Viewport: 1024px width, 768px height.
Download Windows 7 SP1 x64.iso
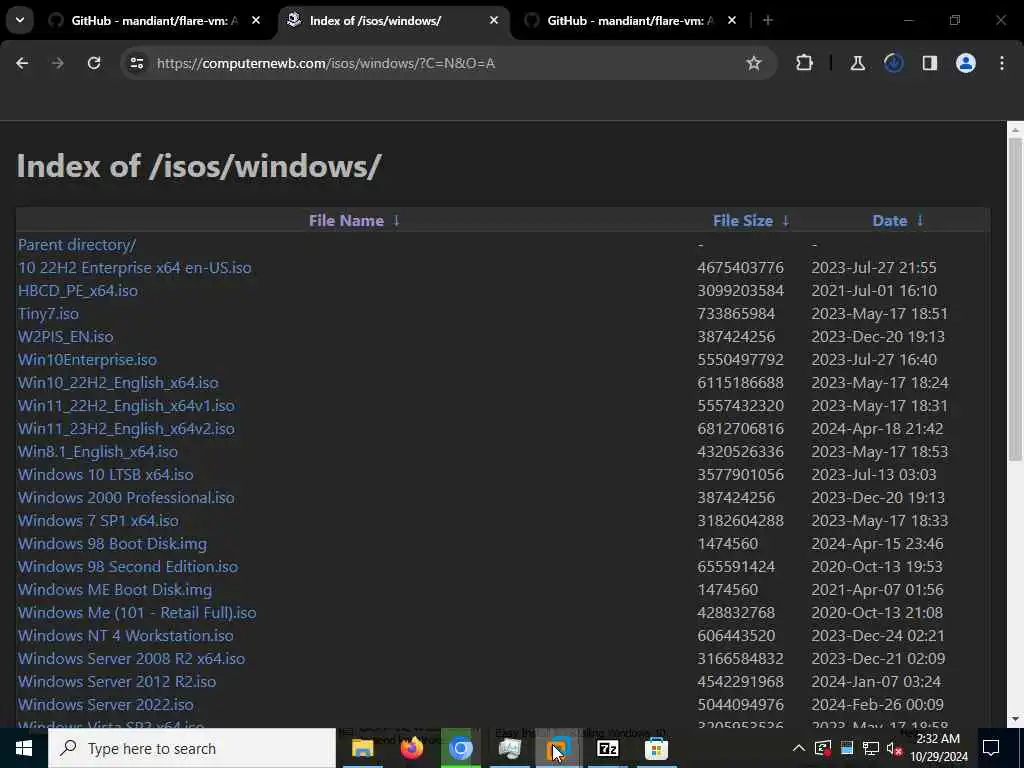[98, 520]
